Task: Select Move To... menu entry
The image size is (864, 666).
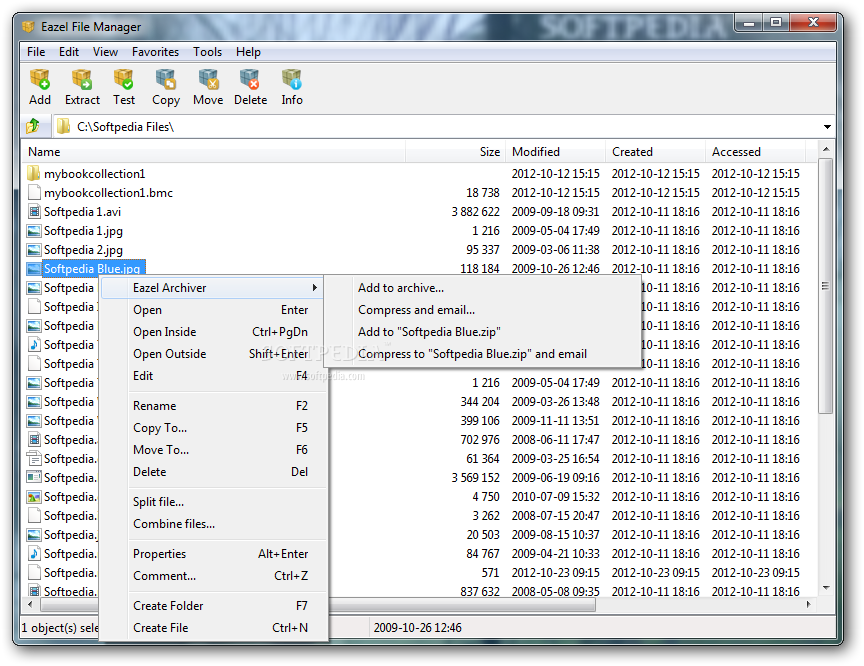Action: coord(213,450)
